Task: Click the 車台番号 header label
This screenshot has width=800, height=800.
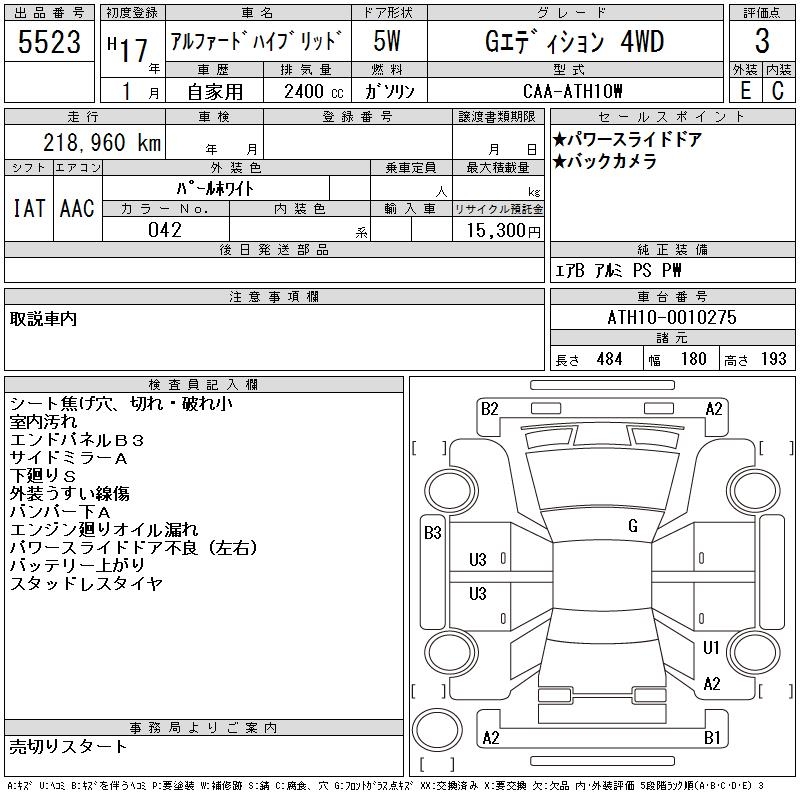Action: [672, 296]
